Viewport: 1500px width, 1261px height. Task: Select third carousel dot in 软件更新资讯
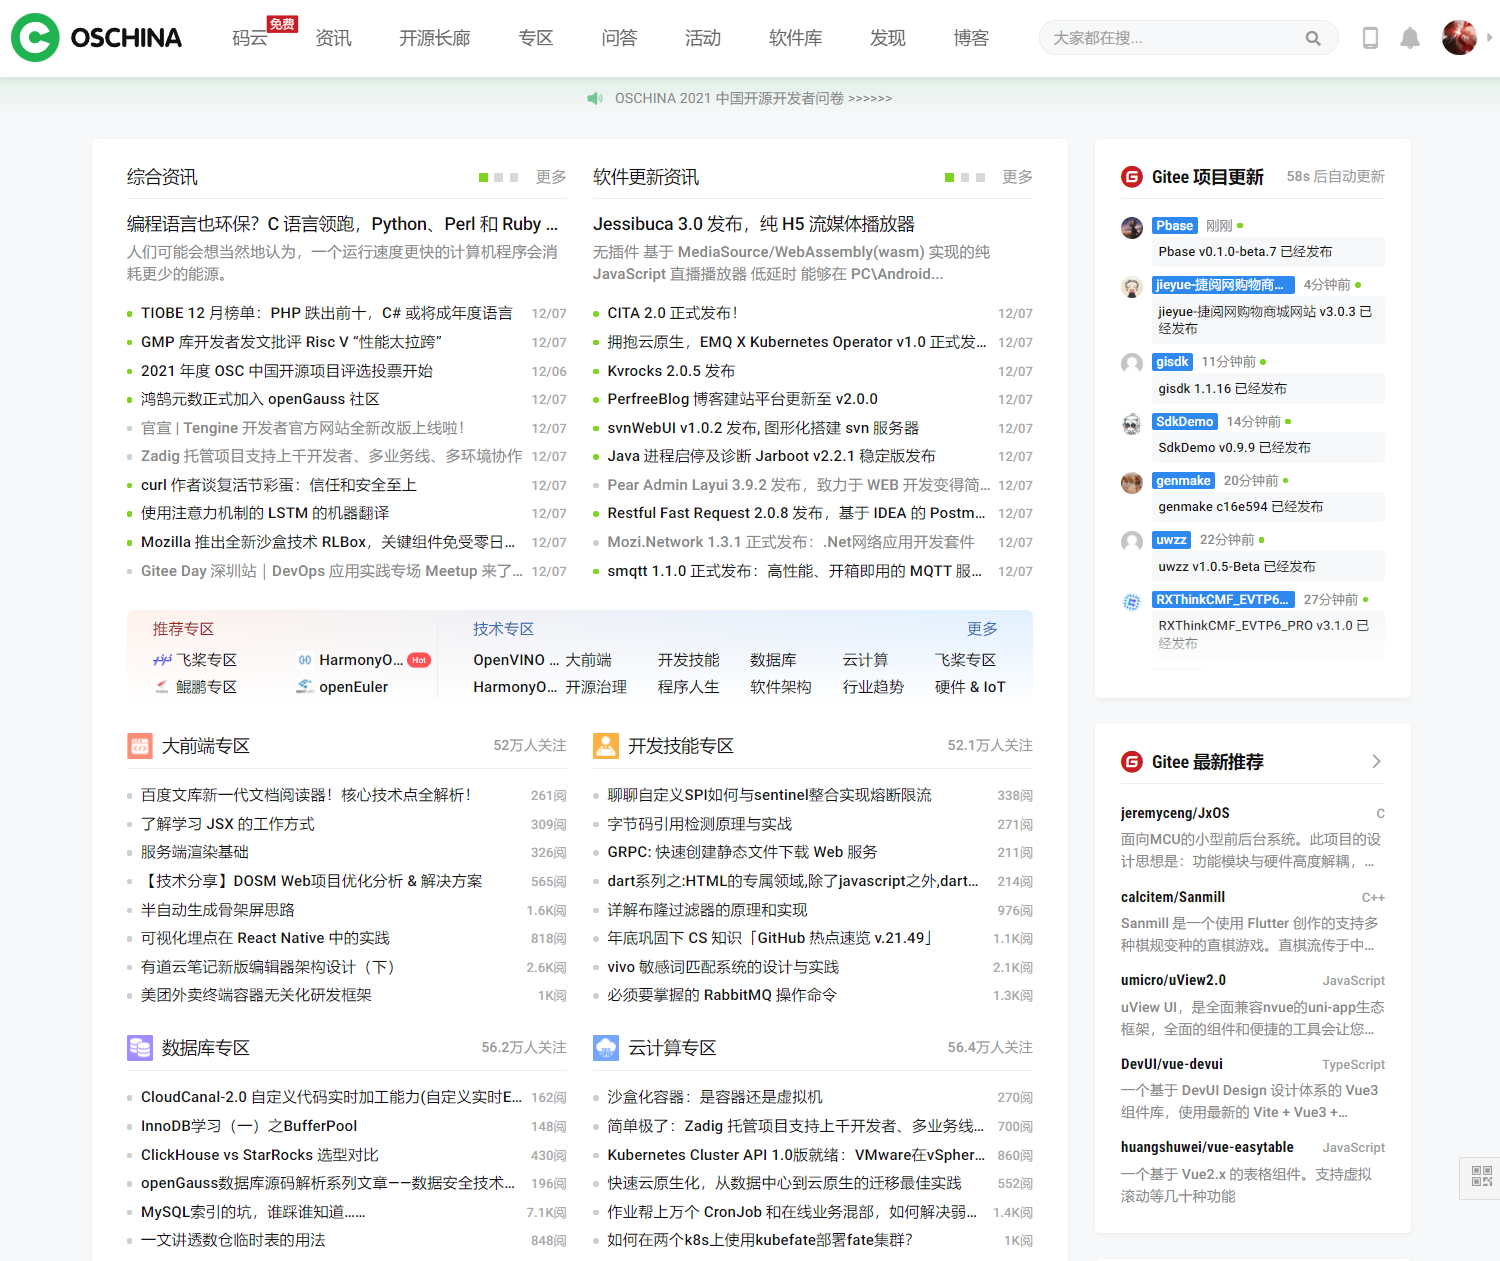coord(981,177)
